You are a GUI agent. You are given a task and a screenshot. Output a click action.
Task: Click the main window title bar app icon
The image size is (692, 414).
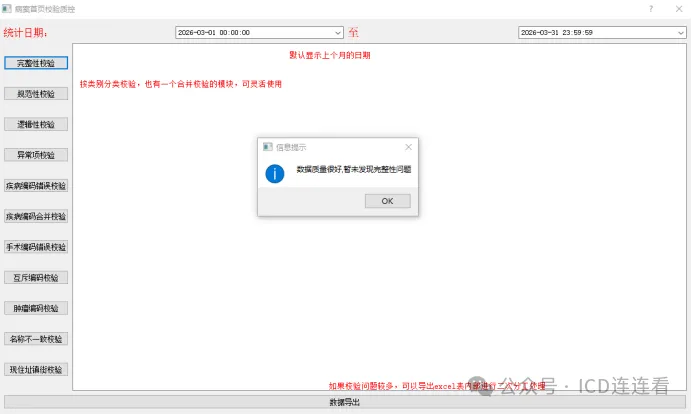pos(7,8)
